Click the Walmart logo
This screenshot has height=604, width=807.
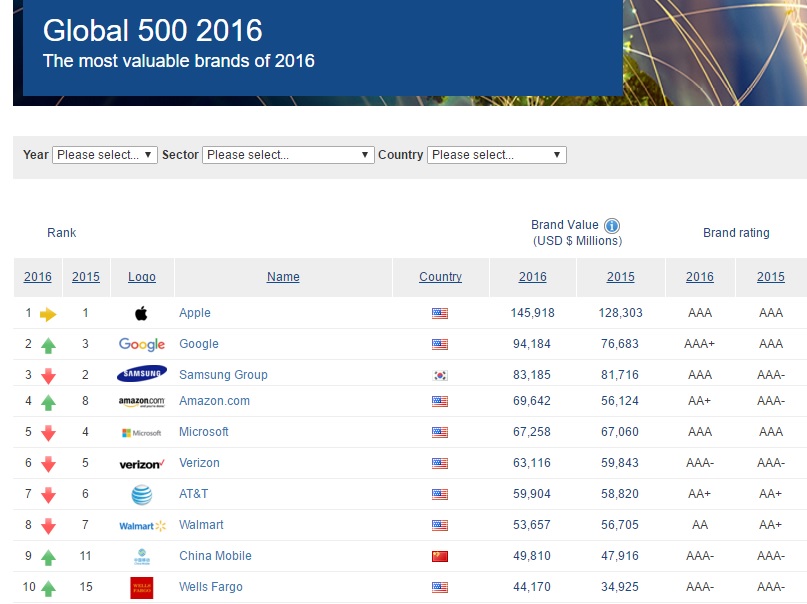tap(143, 526)
